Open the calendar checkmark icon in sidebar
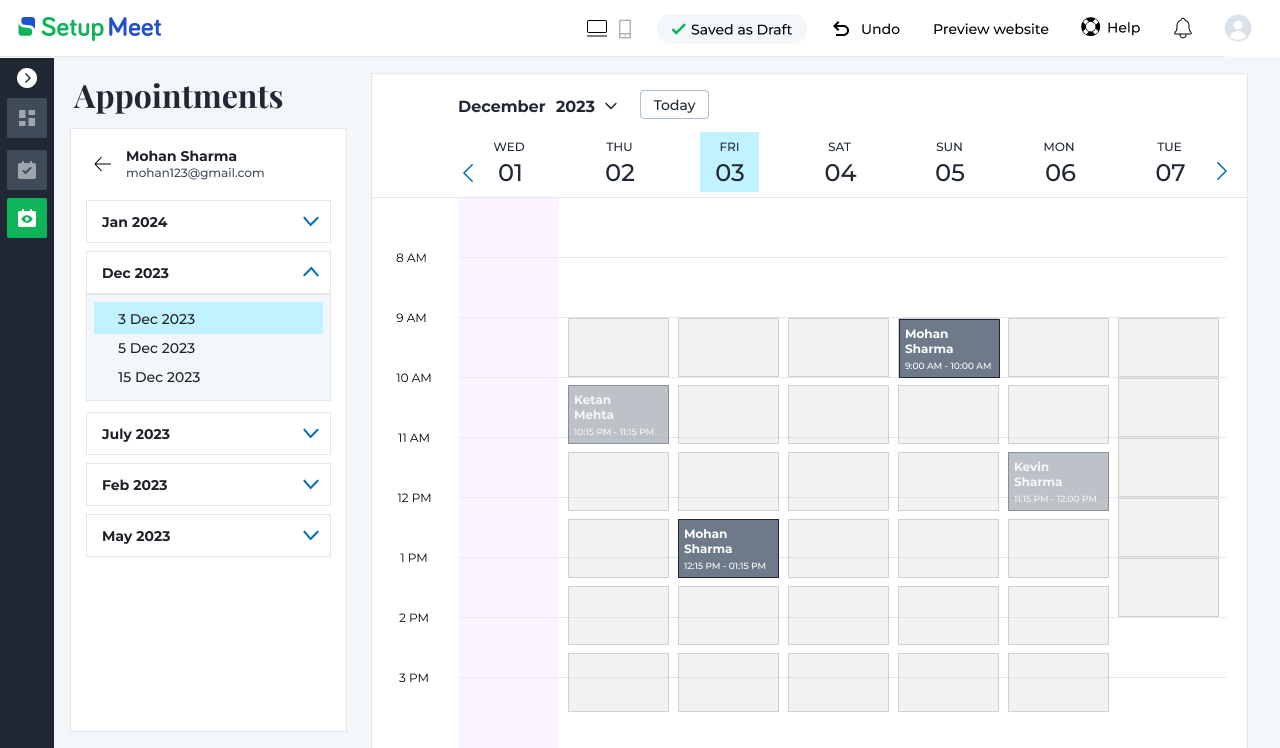 (x=27, y=170)
